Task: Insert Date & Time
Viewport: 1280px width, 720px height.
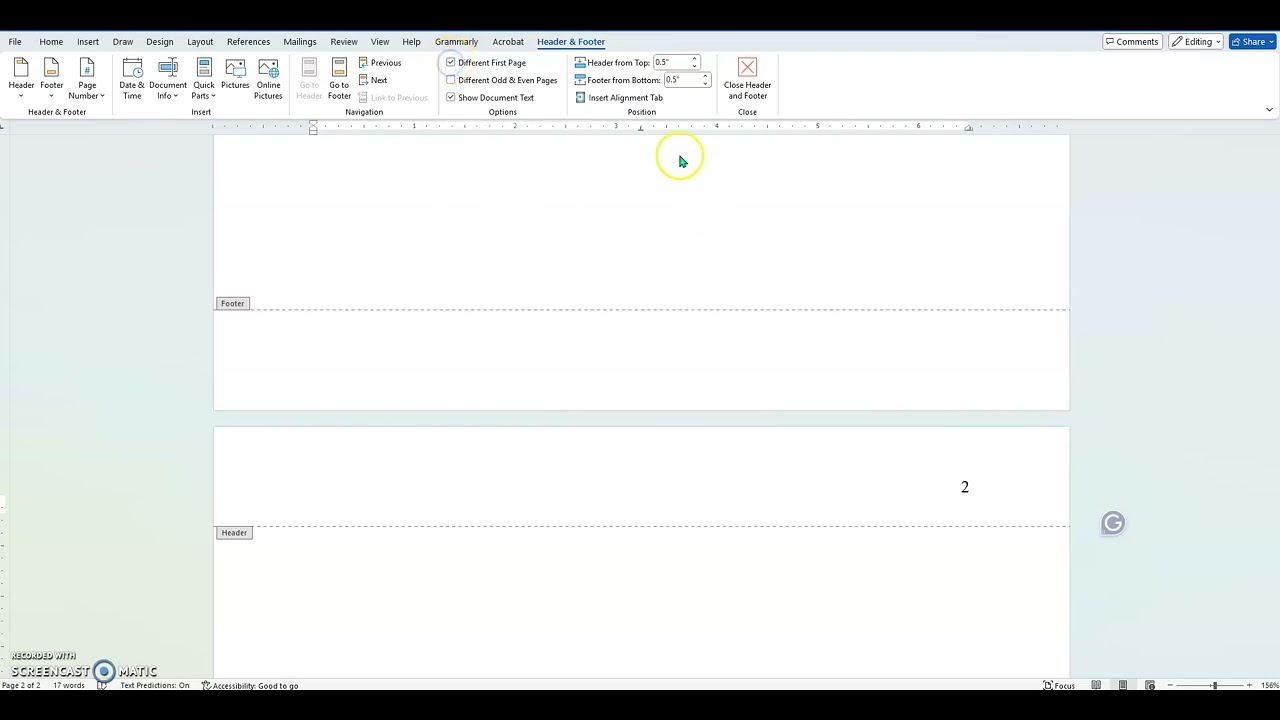Action: click(x=132, y=78)
